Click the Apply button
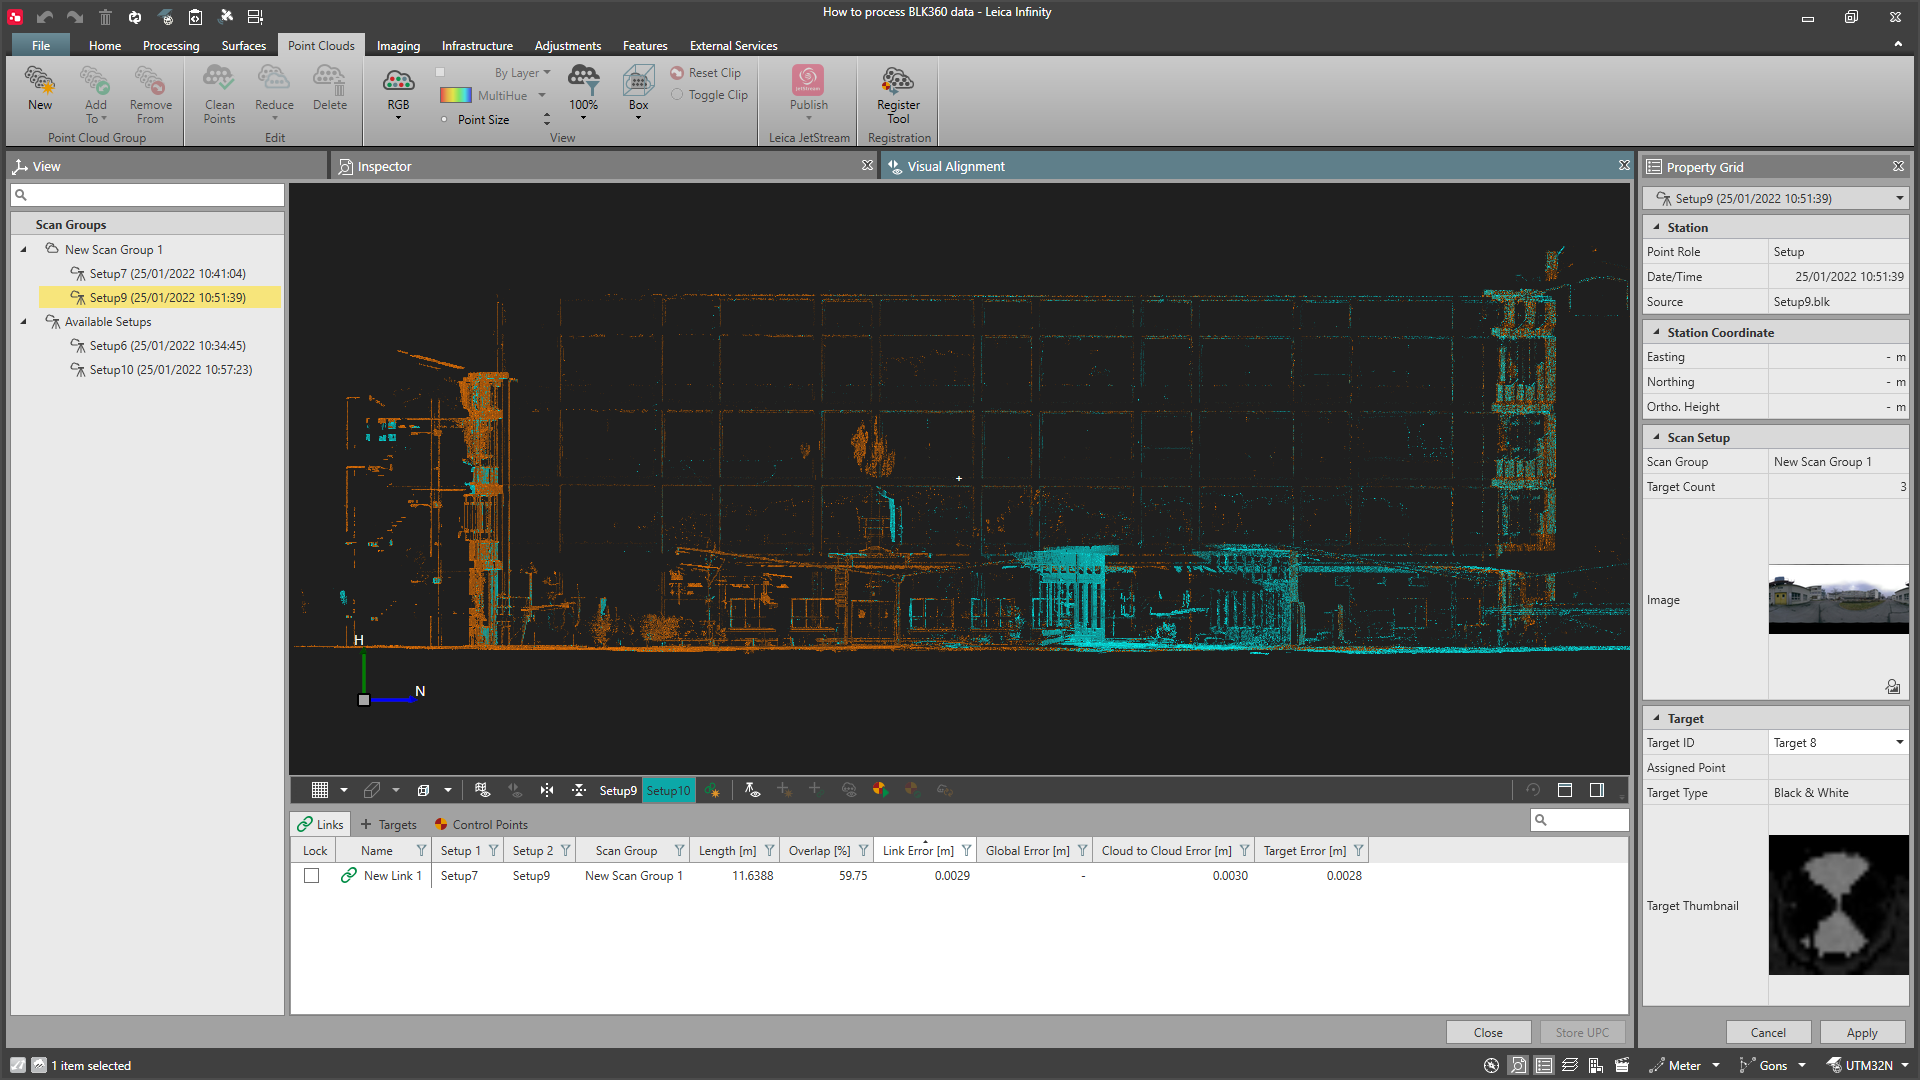This screenshot has width=1920, height=1080. coord(1861,1033)
